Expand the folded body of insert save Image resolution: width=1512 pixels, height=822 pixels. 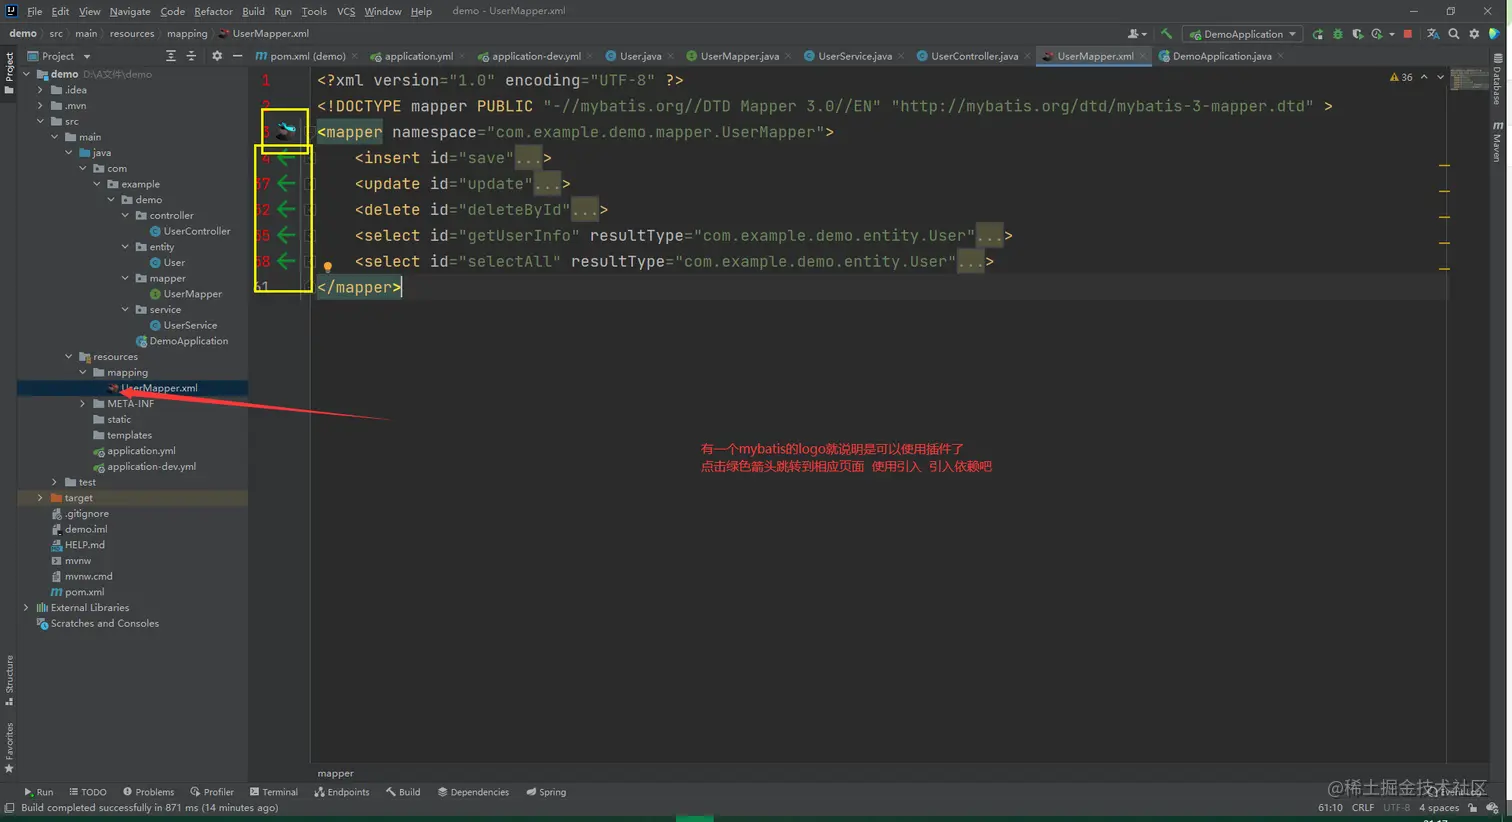tap(527, 158)
